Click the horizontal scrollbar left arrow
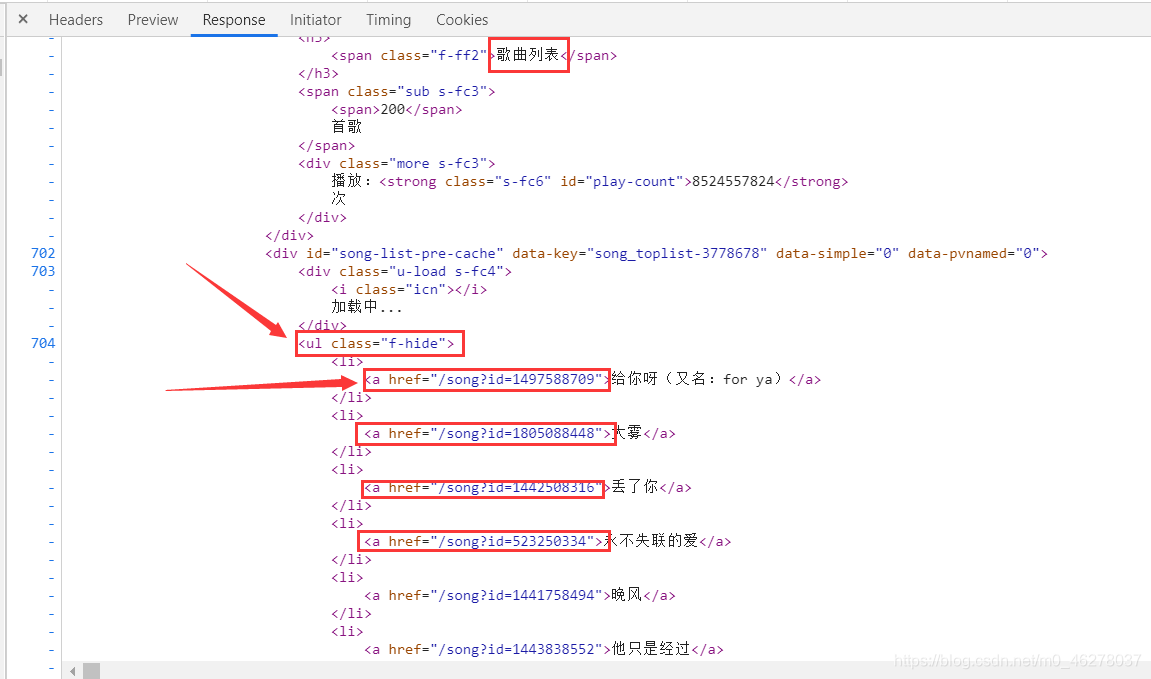The width and height of the screenshot is (1151, 679). tap(72, 671)
